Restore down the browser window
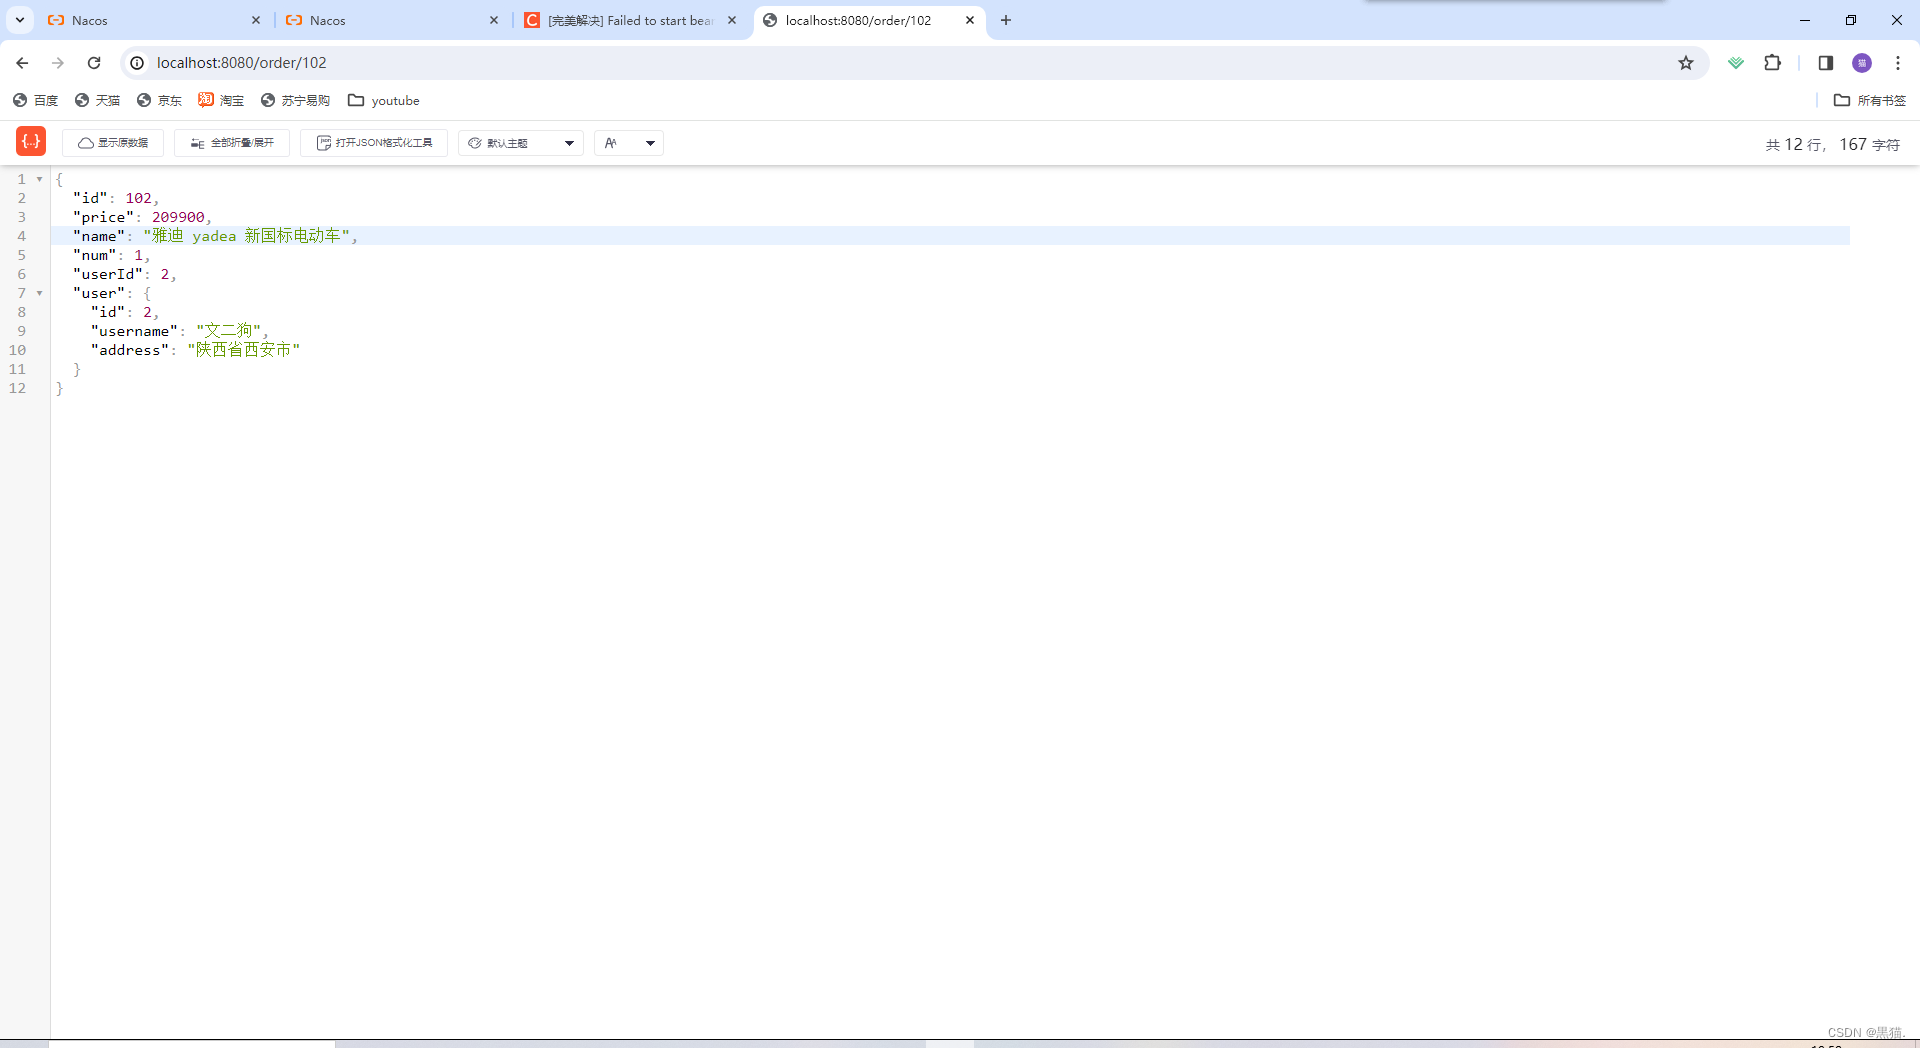Image resolution: width=1920 pixels, height=1048 pixels. pyautogui.click(x=1851, y=20)
